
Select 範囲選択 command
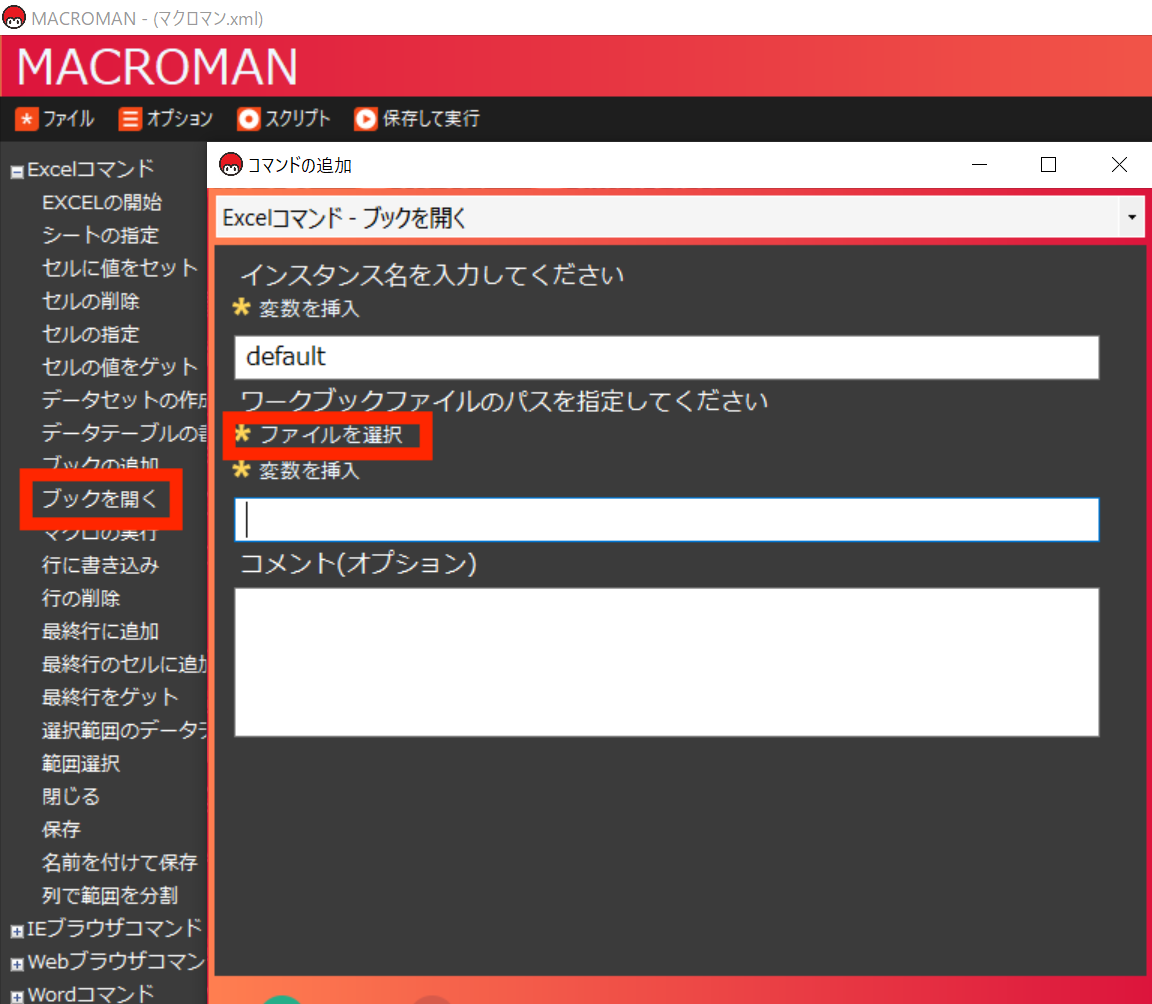click(x=81, y=763)
